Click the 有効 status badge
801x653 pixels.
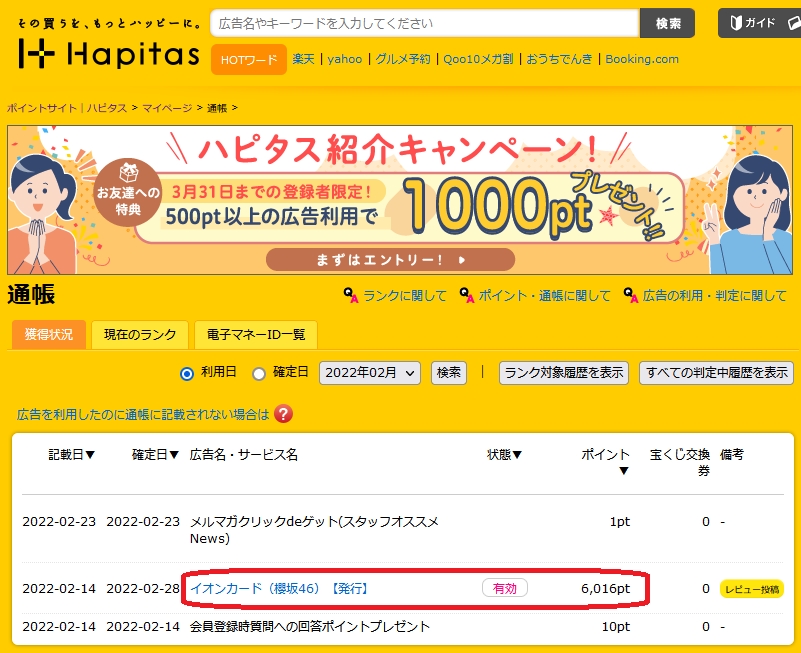[x=505, y=589]
